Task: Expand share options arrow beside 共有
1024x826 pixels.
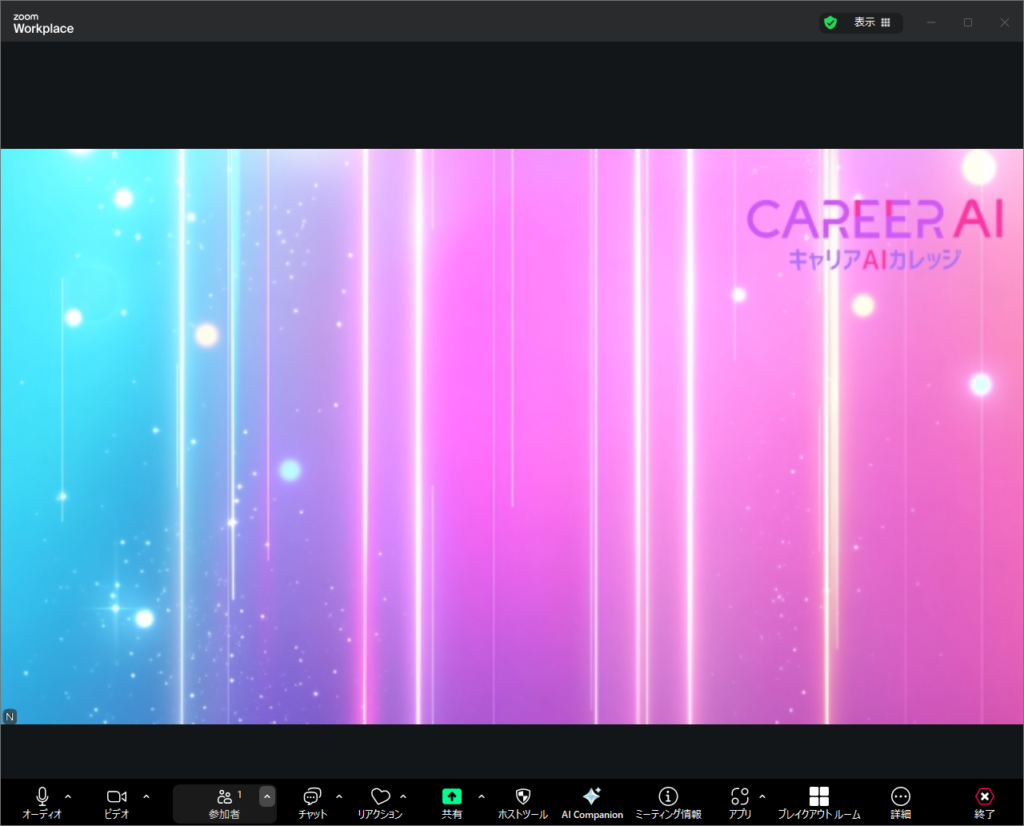Action: [x=481, y=797]
